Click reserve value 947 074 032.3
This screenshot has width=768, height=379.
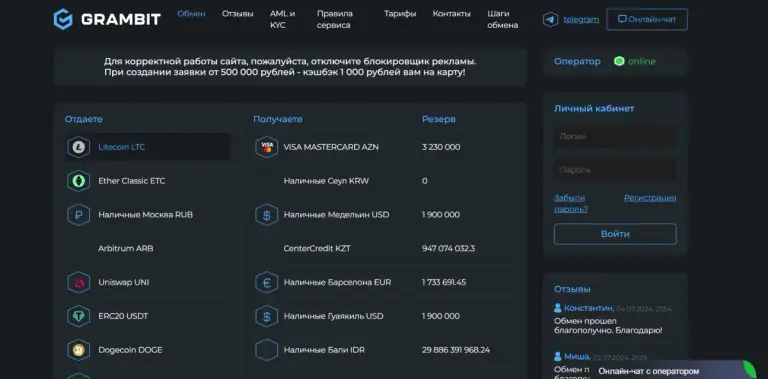(x=448, y=248)
